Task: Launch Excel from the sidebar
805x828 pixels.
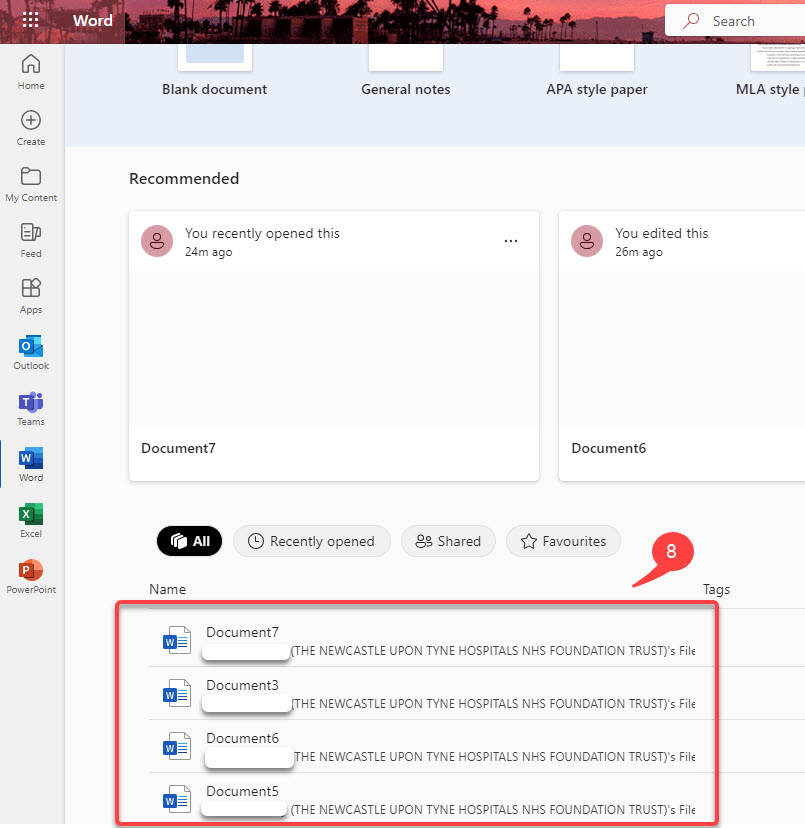Action: [x=31, y=520]
